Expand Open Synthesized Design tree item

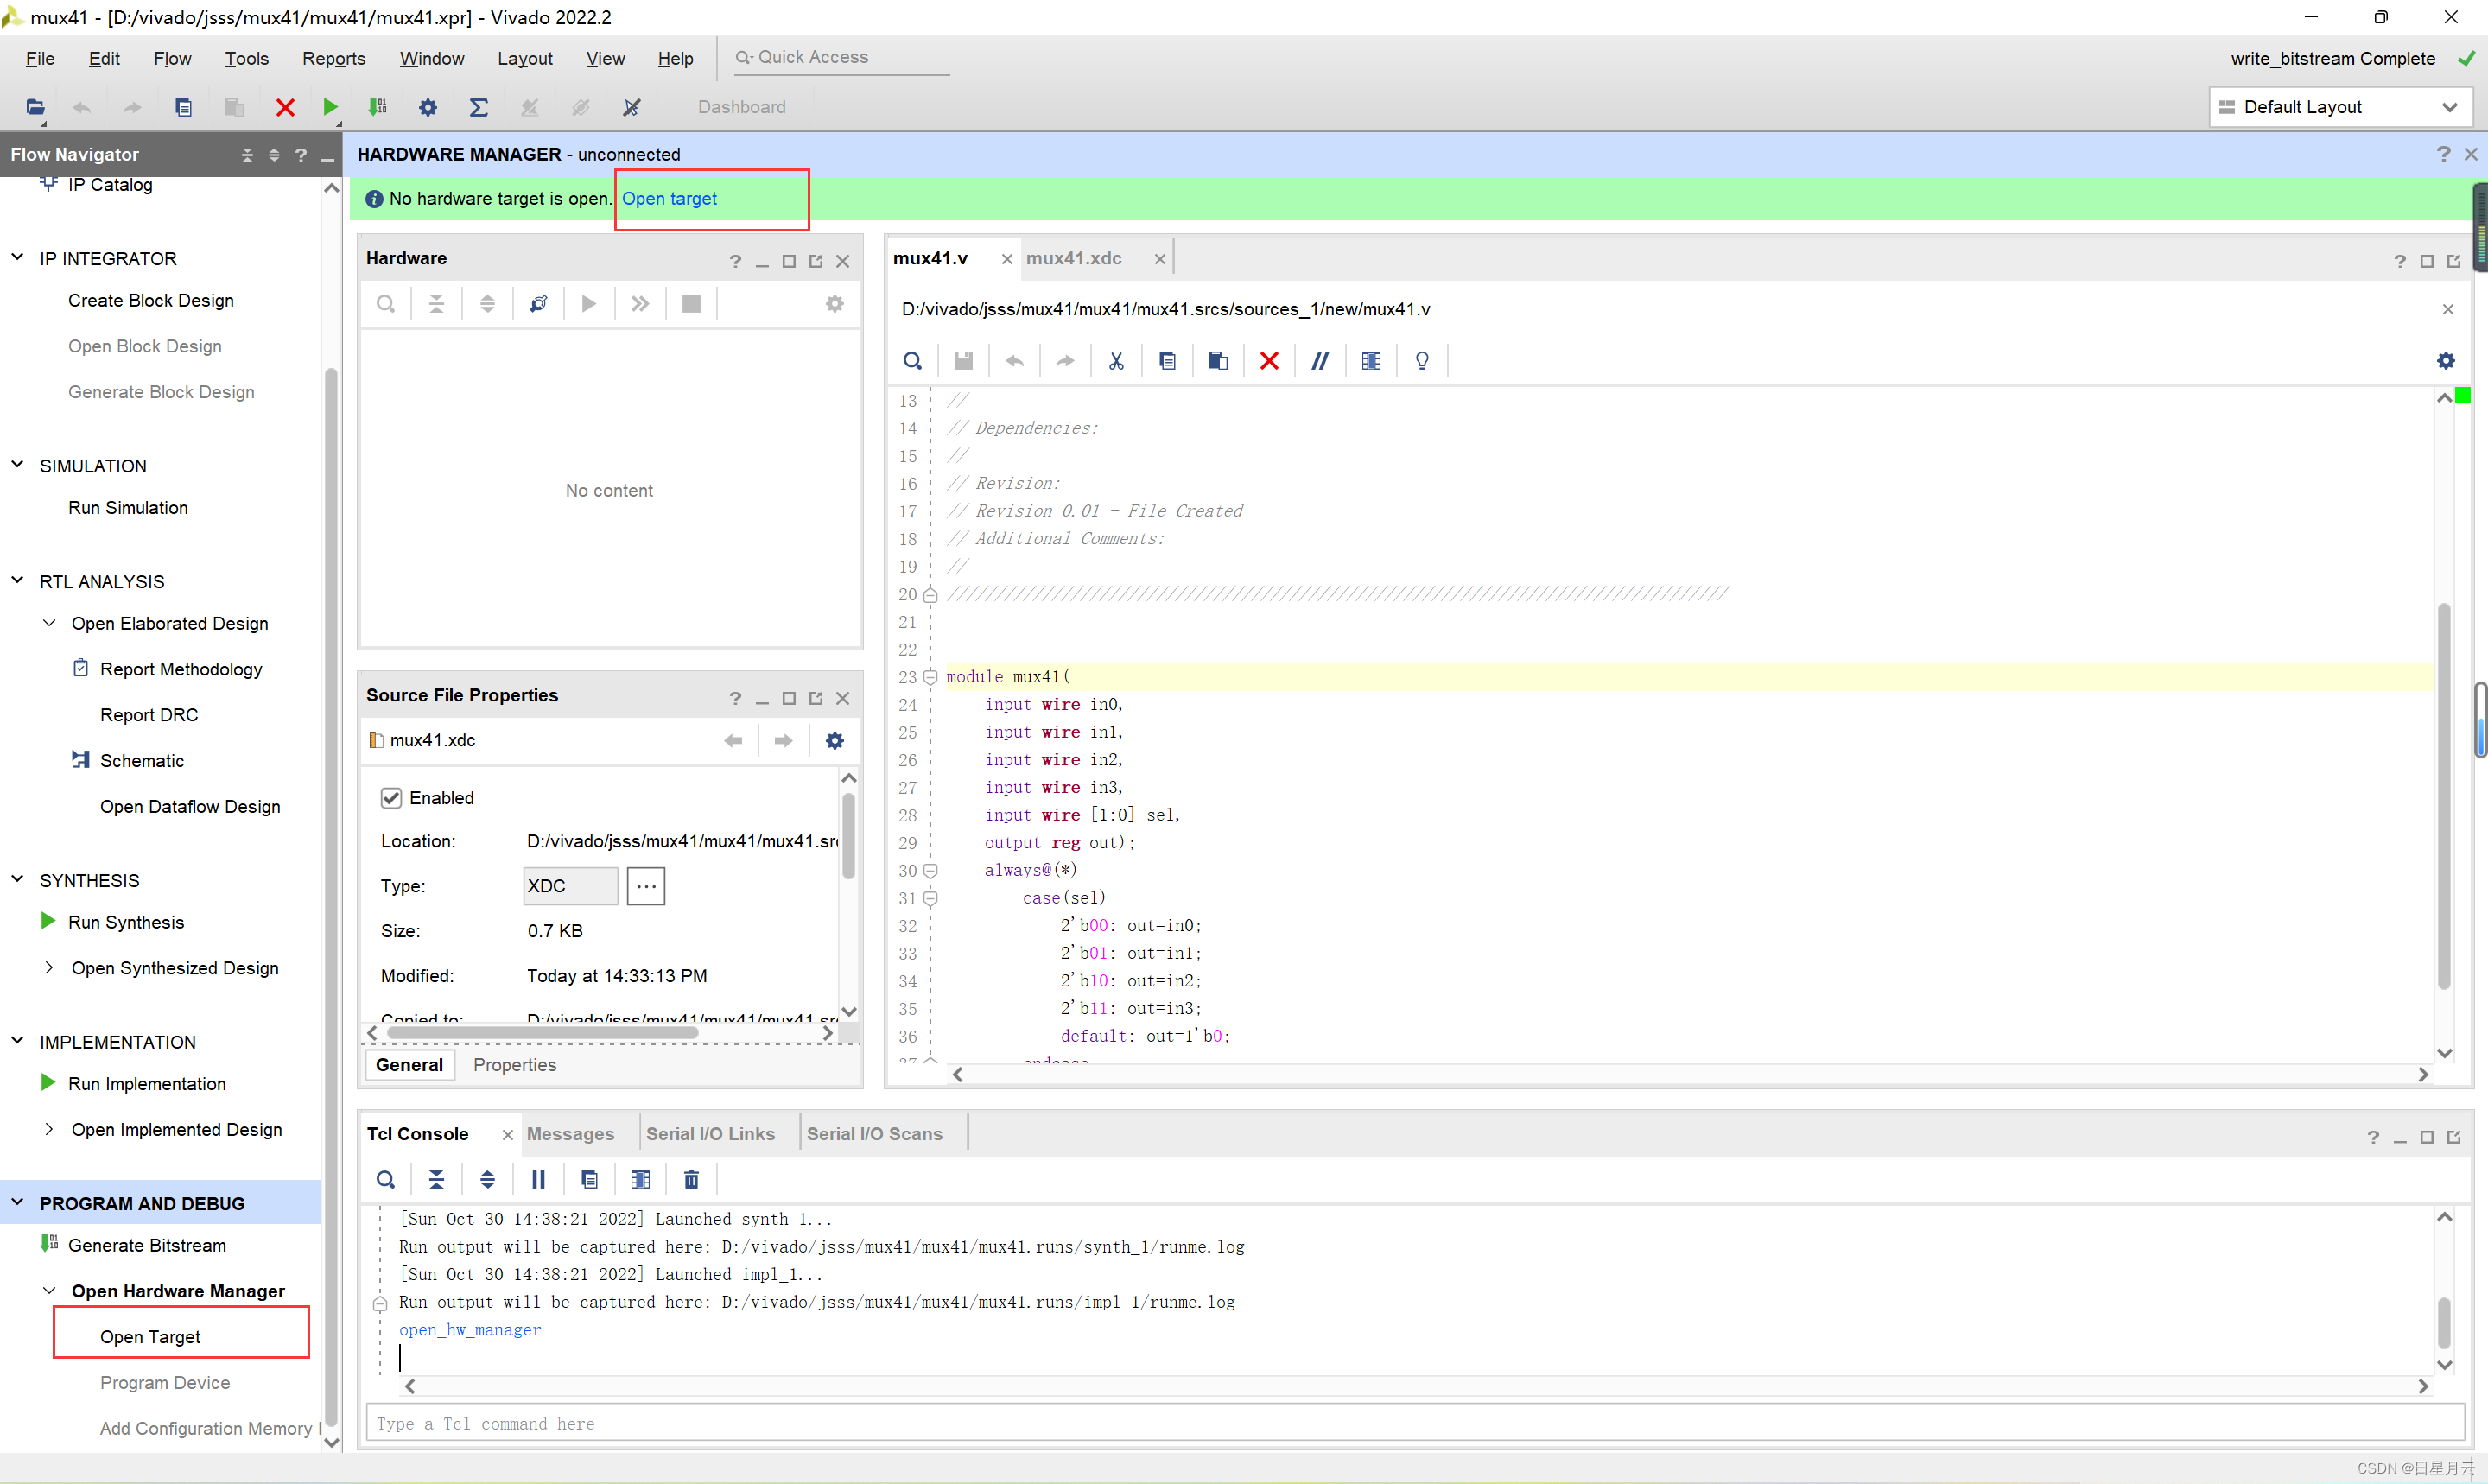[48, 968]
